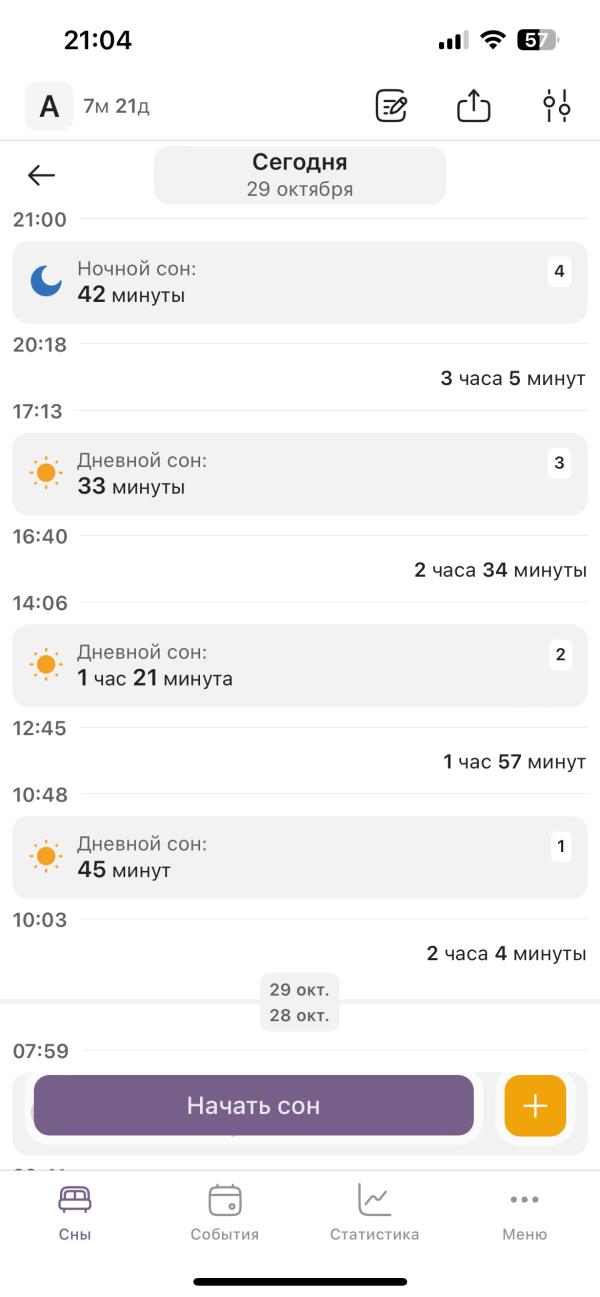Tap the note edit icon in header
Viewport: 600px width, 1297px height.
[x=391, y=105]
